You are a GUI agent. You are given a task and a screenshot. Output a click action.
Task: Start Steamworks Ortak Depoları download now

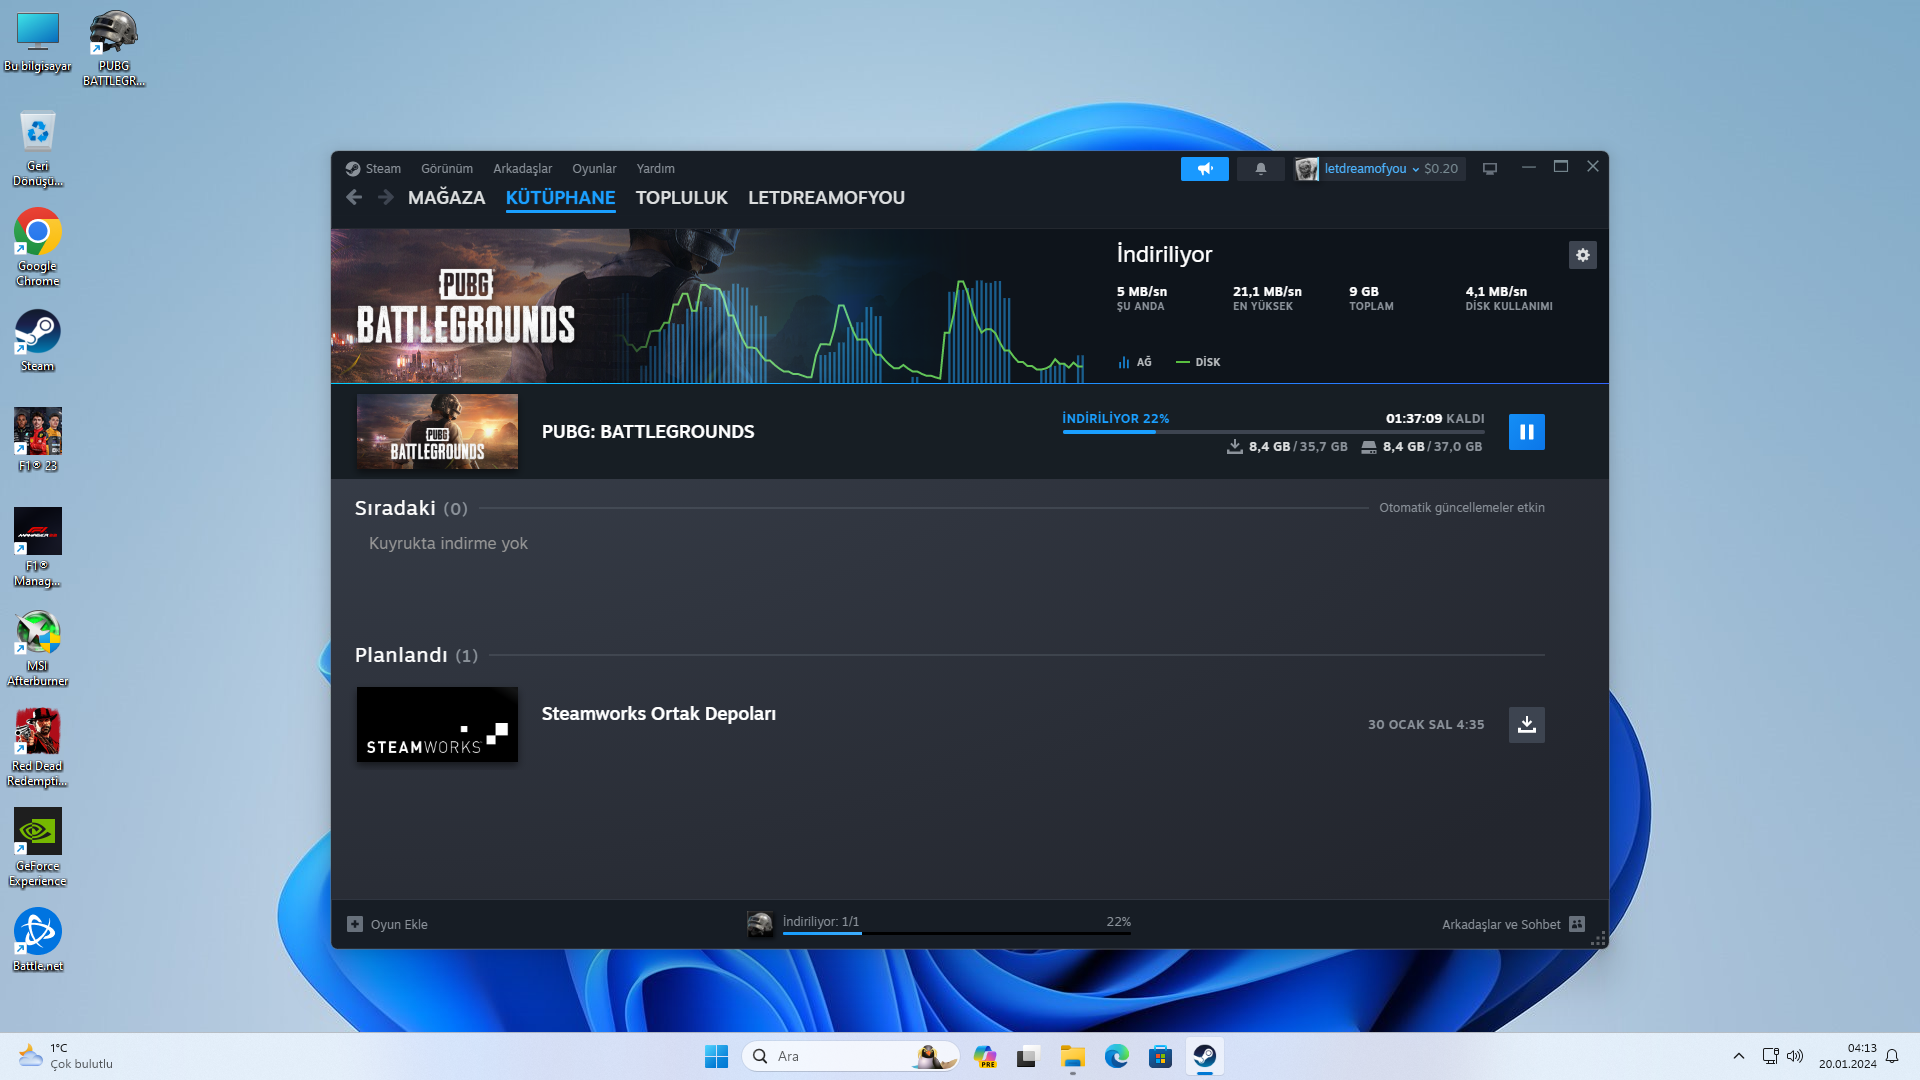[x=1526, y=725]
